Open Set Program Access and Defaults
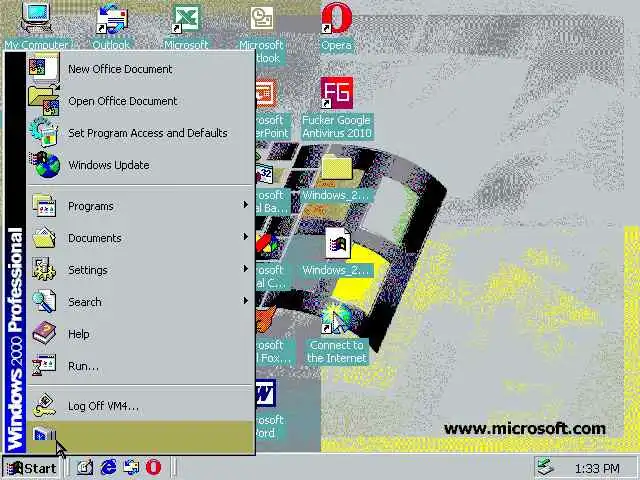 (141, 133)
